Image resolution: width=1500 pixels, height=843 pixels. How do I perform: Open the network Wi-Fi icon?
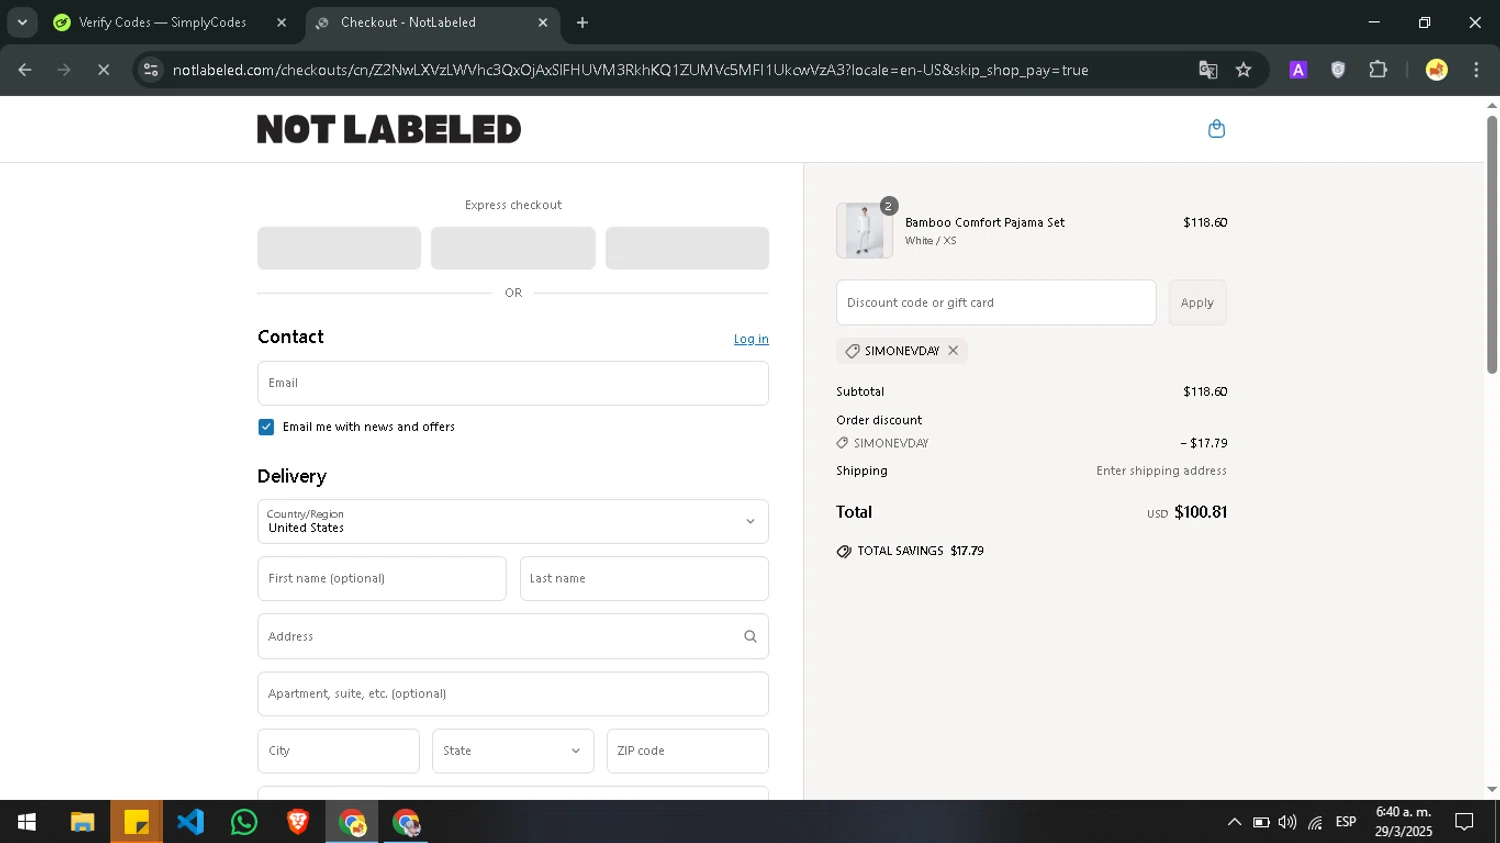[1315, 822]
